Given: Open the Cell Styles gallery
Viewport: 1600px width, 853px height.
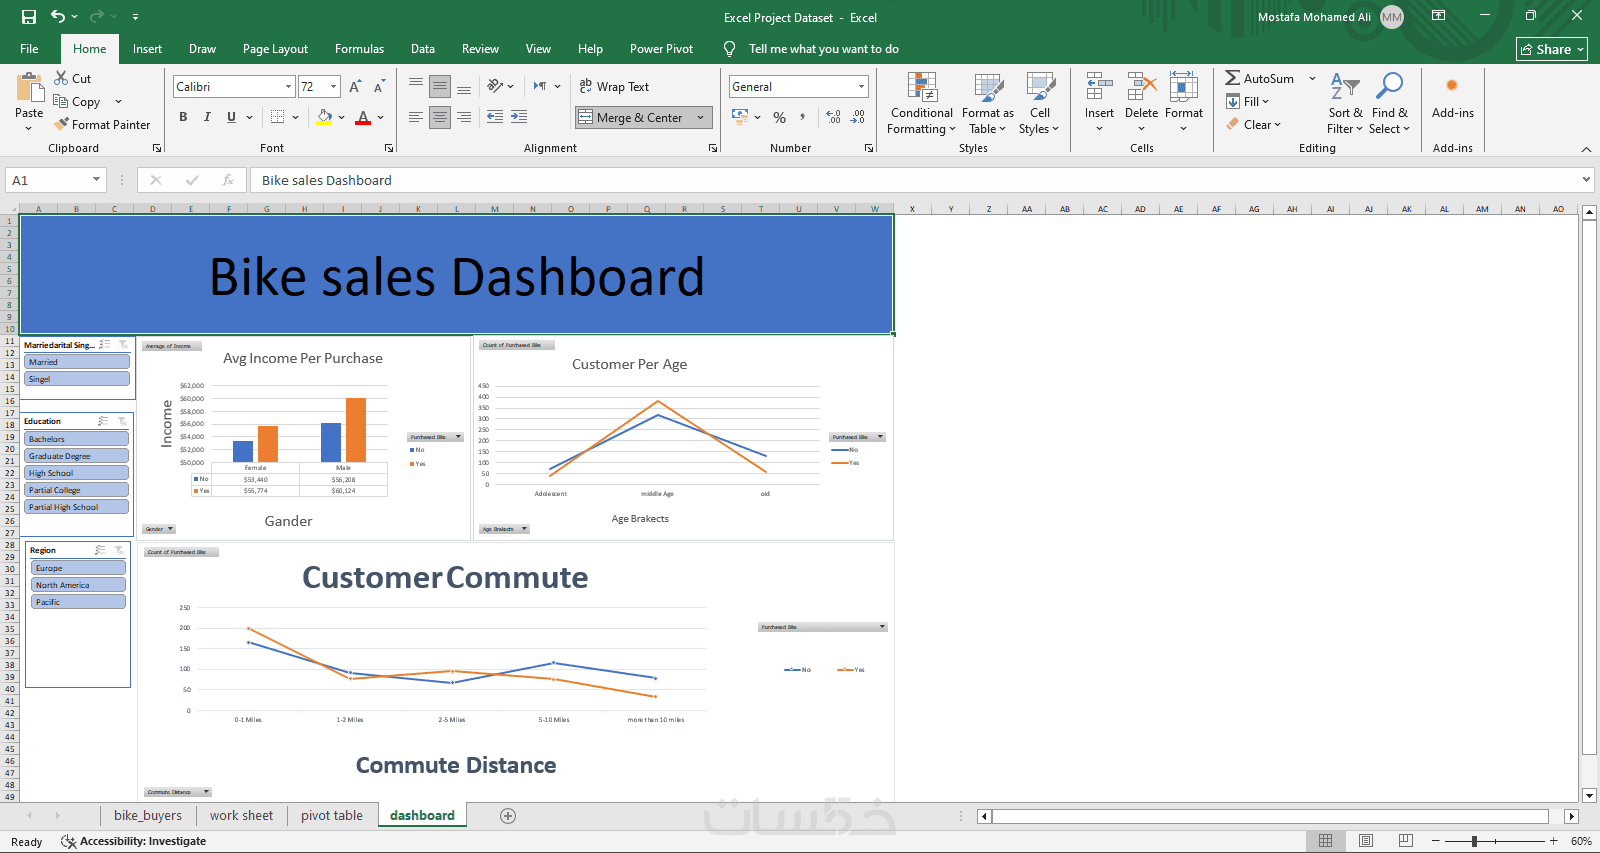Looking at the screenshot, I should pyautogui.click(x=1040, y=103).
